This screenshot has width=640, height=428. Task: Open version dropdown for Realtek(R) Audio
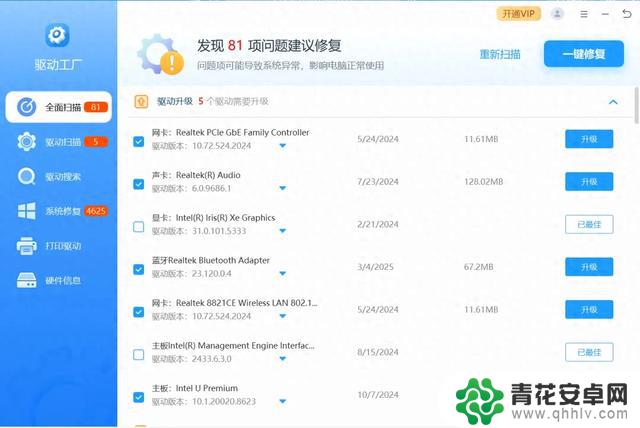[282, 188]
